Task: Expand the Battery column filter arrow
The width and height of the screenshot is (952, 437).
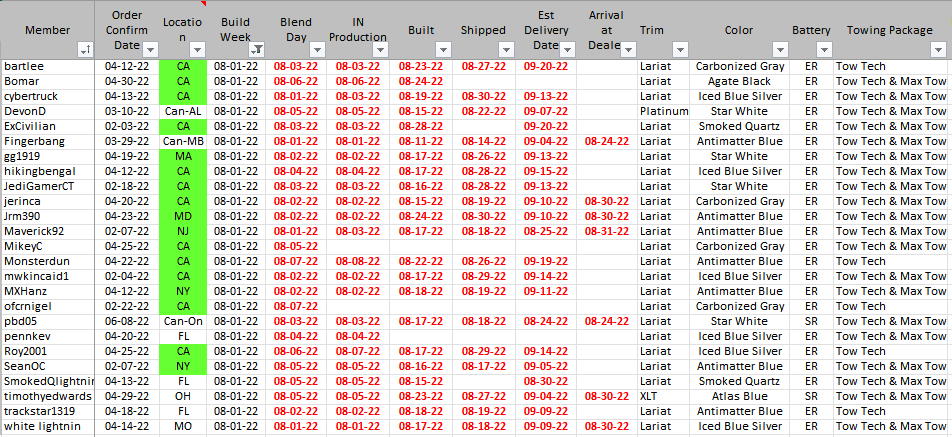Action: 823,48
